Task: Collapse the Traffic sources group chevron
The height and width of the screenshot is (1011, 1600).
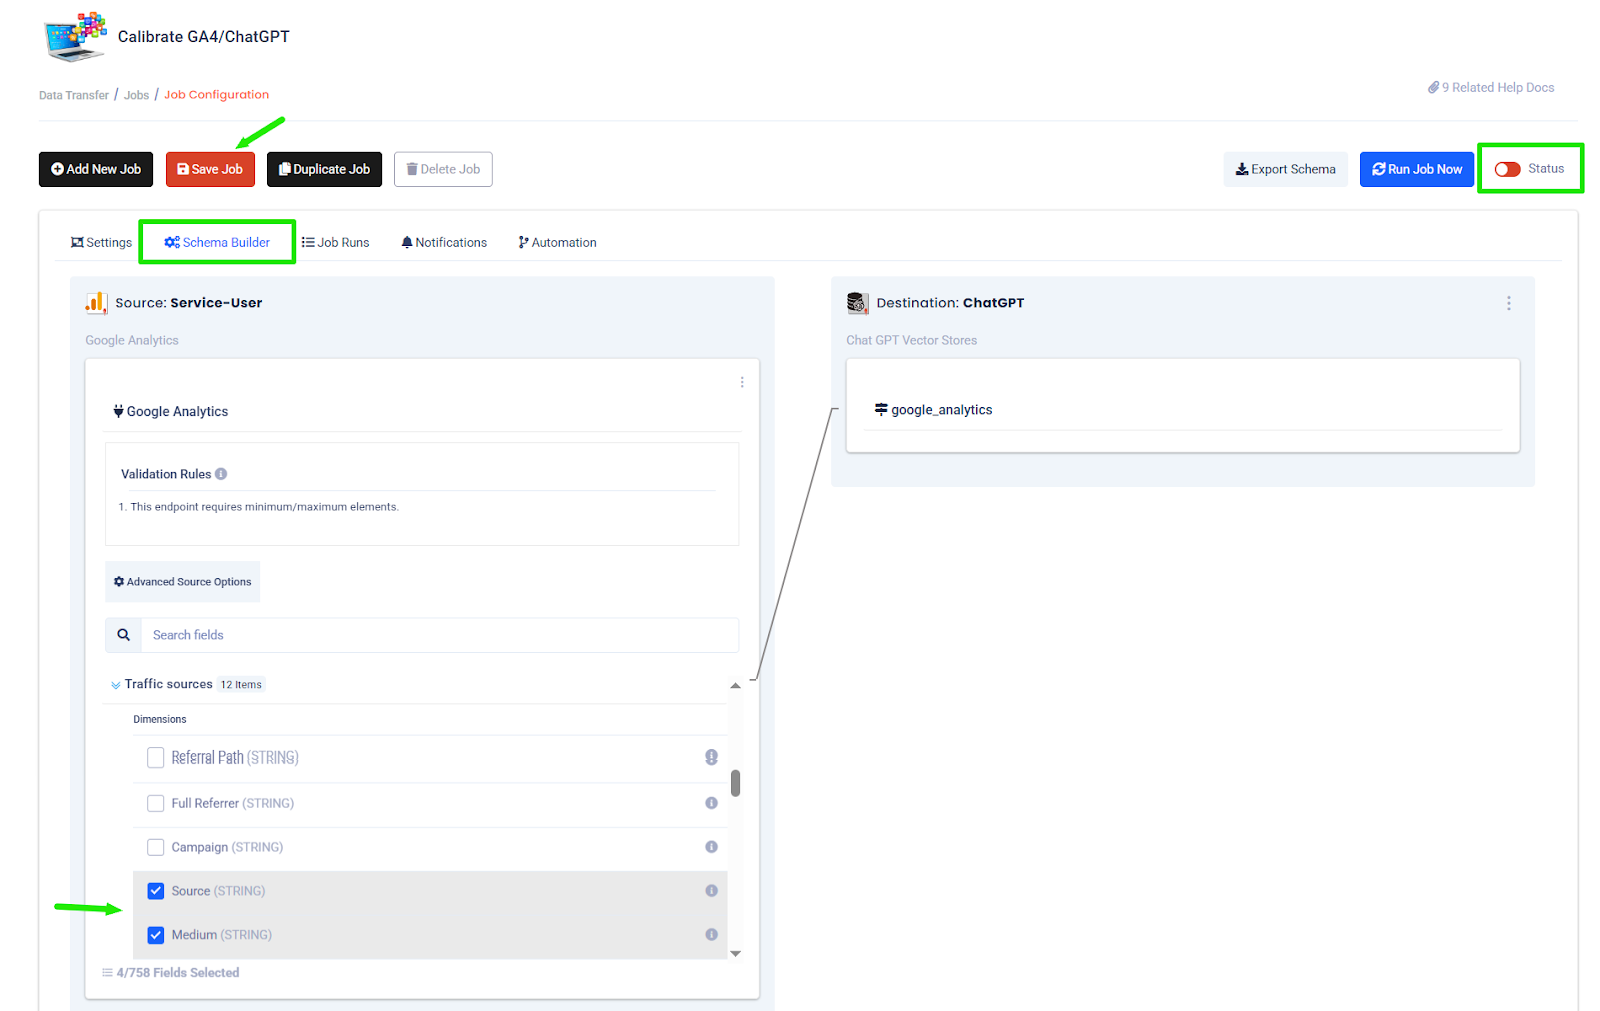Action: [116, 685]
